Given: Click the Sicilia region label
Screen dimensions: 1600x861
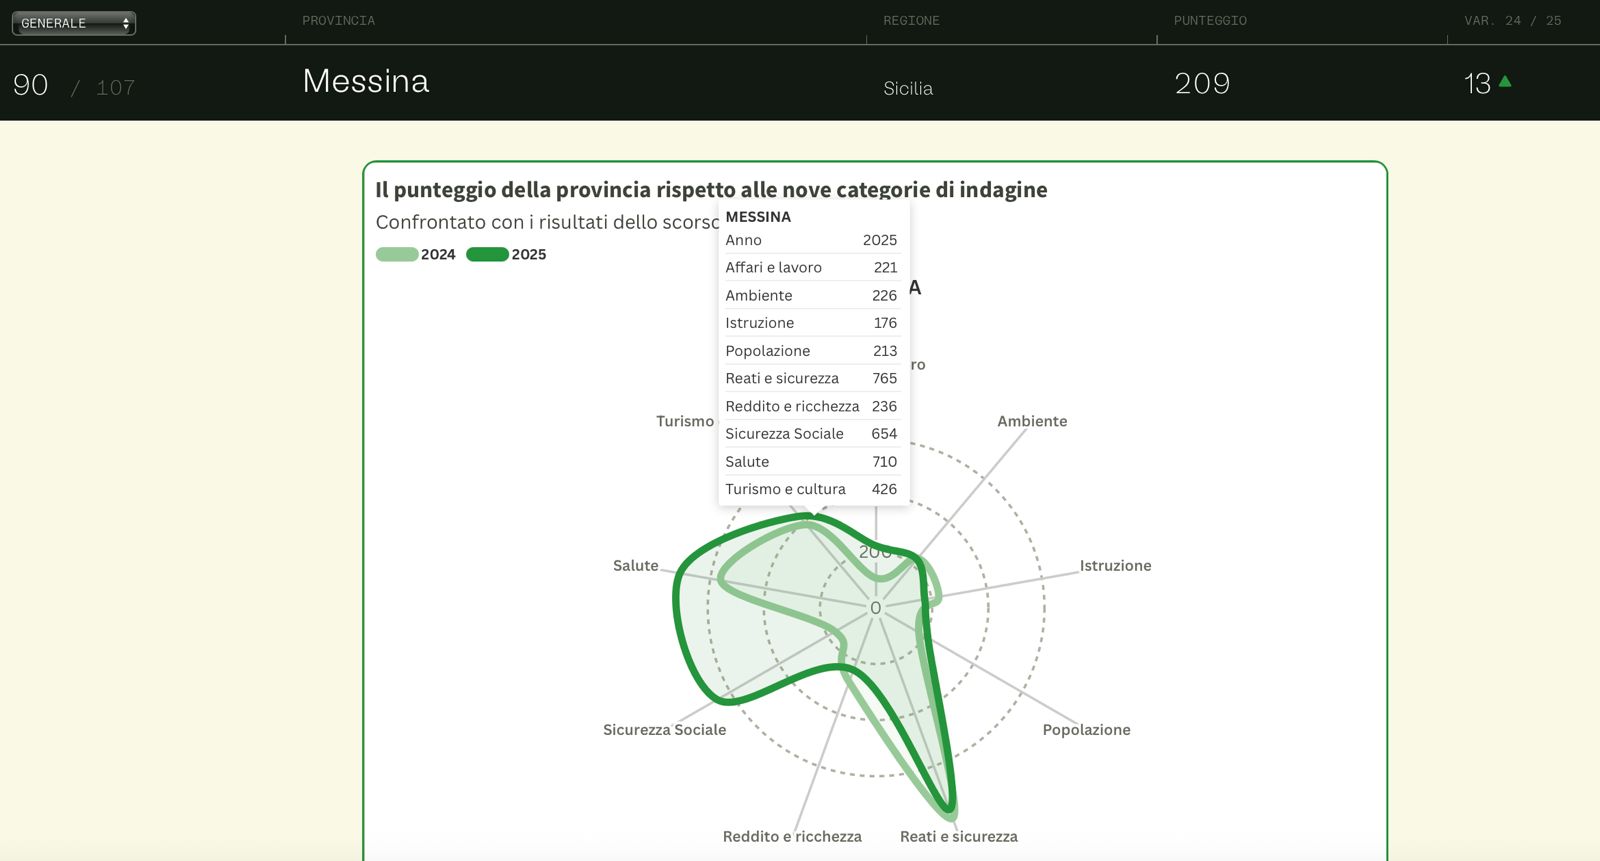Looking at the screenshot, I should point(908,89).
